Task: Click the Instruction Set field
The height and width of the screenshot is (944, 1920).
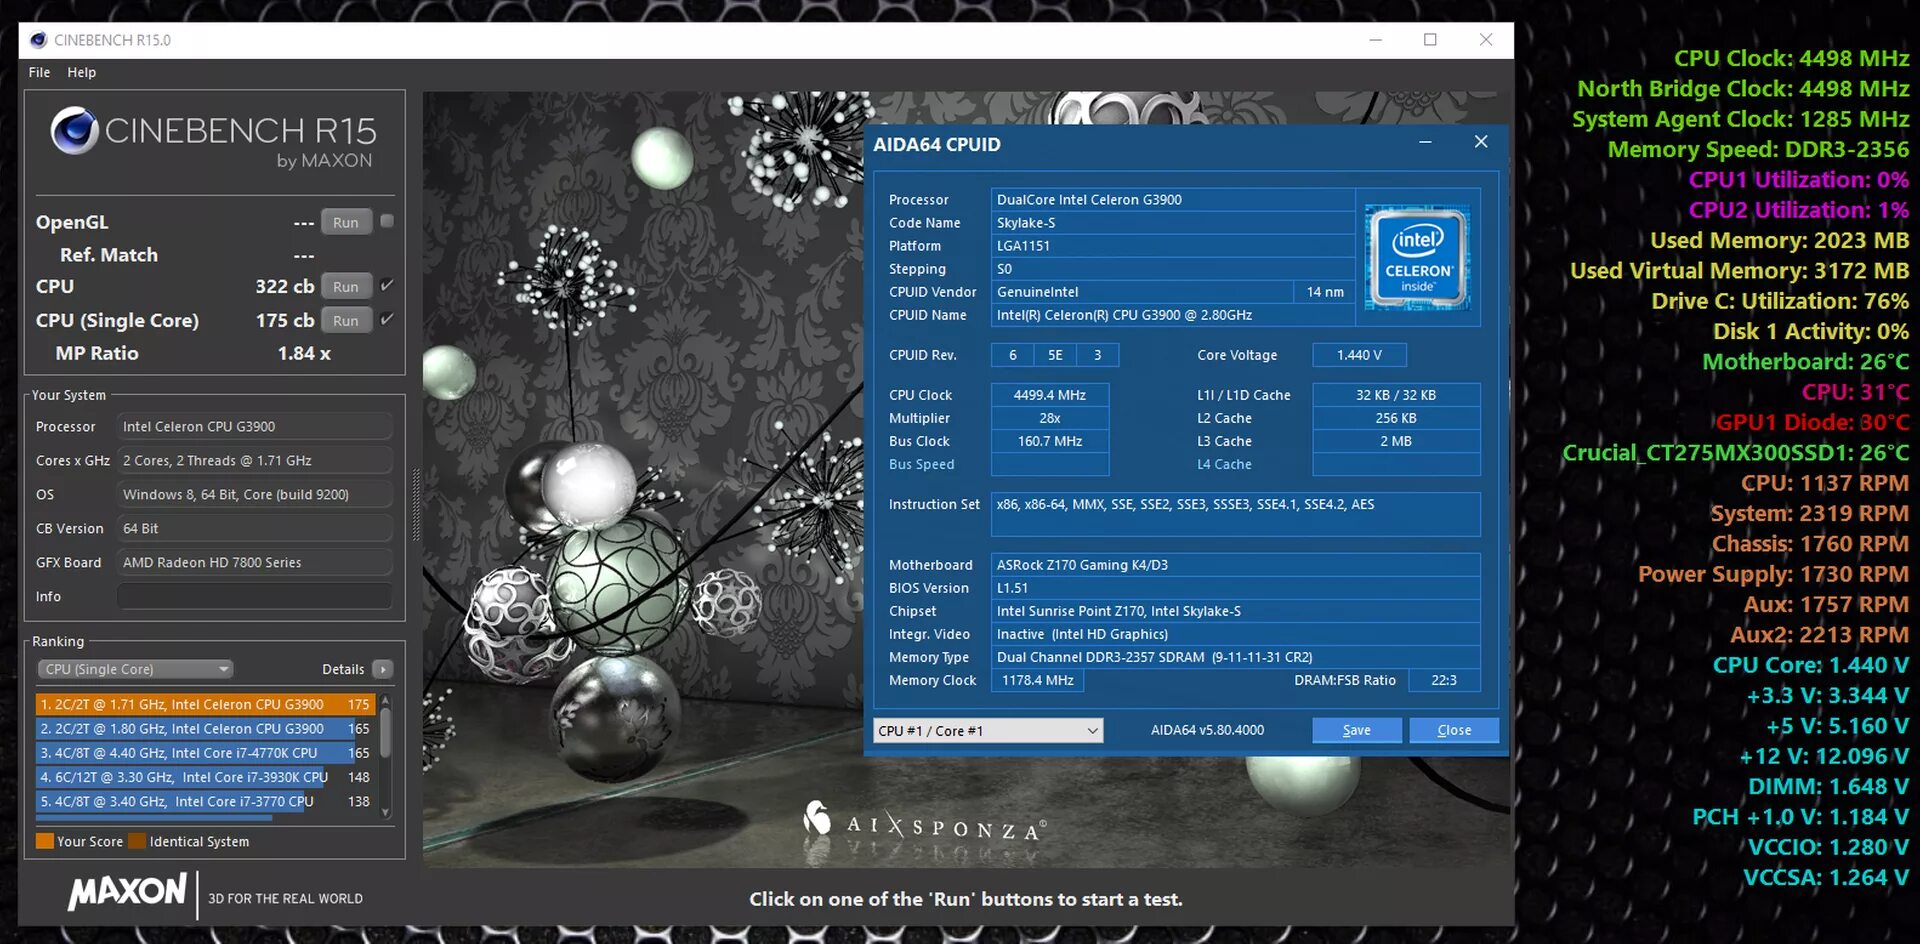Action: [x=1236, y=514]
